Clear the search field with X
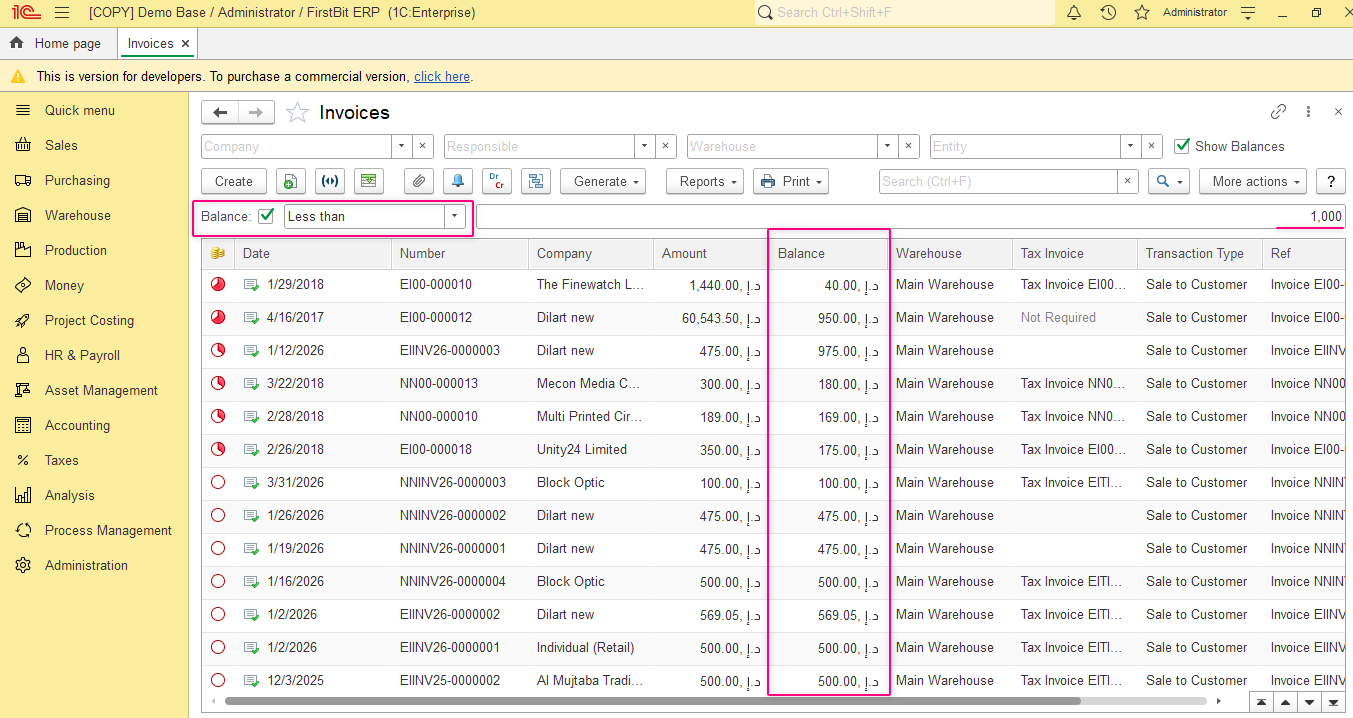1353x718 pixels. click(1128, 181)
